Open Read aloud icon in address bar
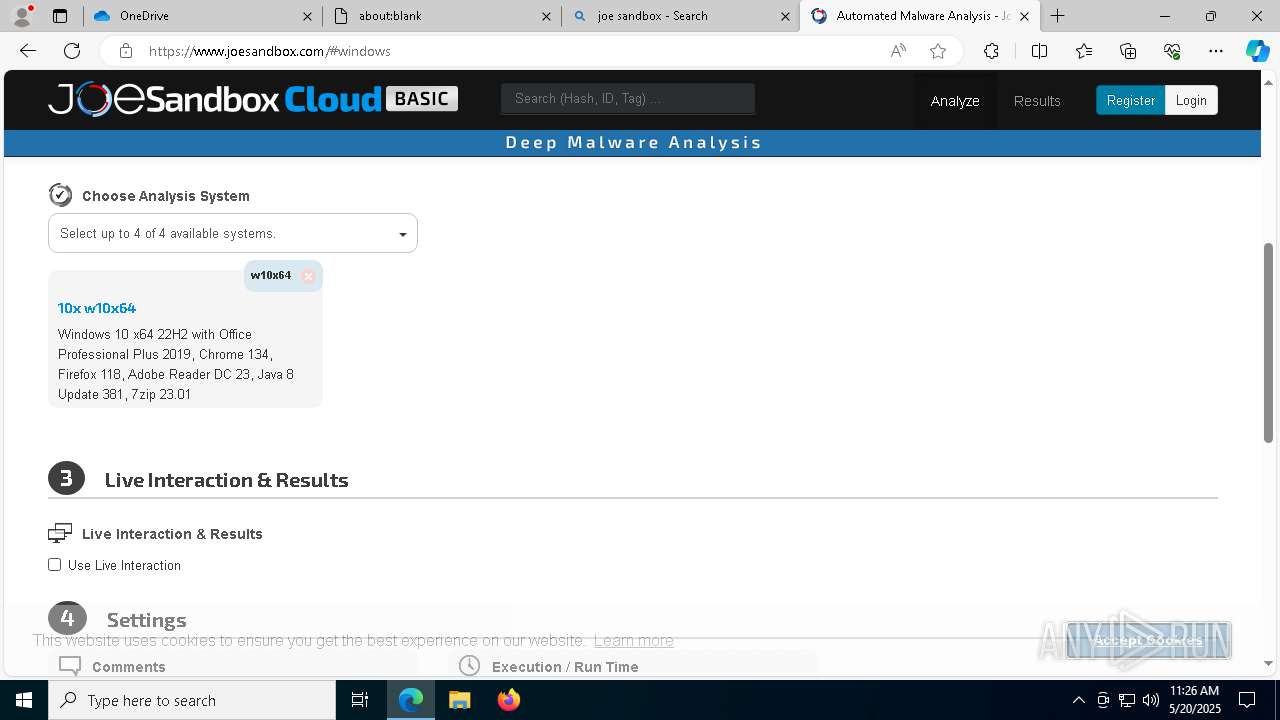 [898, 51]
